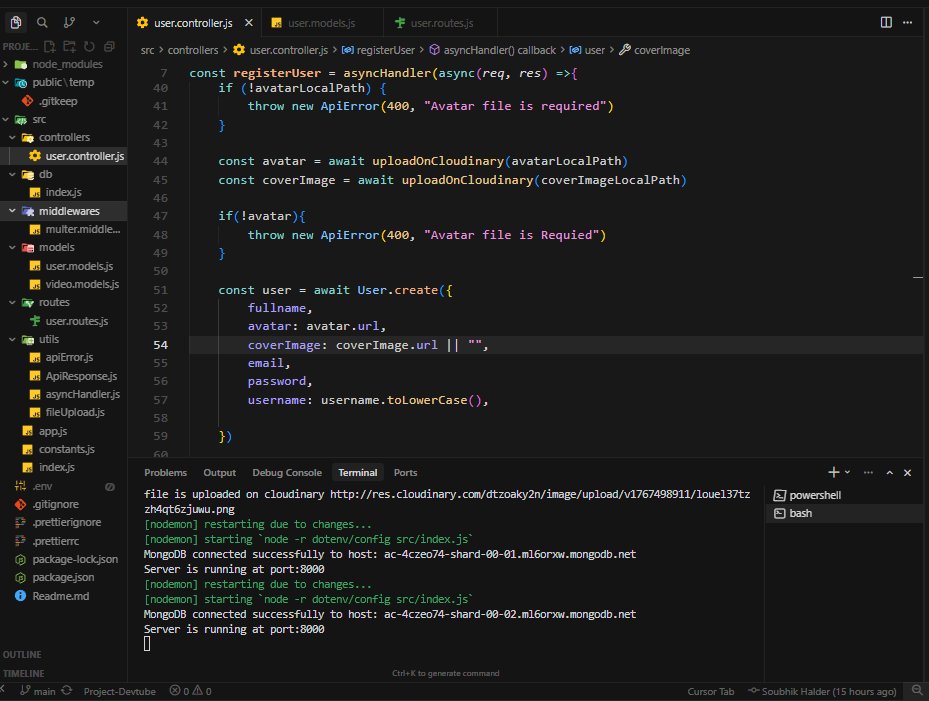The image size is (929, 701).
Task: Select the bash terminal session
Action: (x=845, y=513)
